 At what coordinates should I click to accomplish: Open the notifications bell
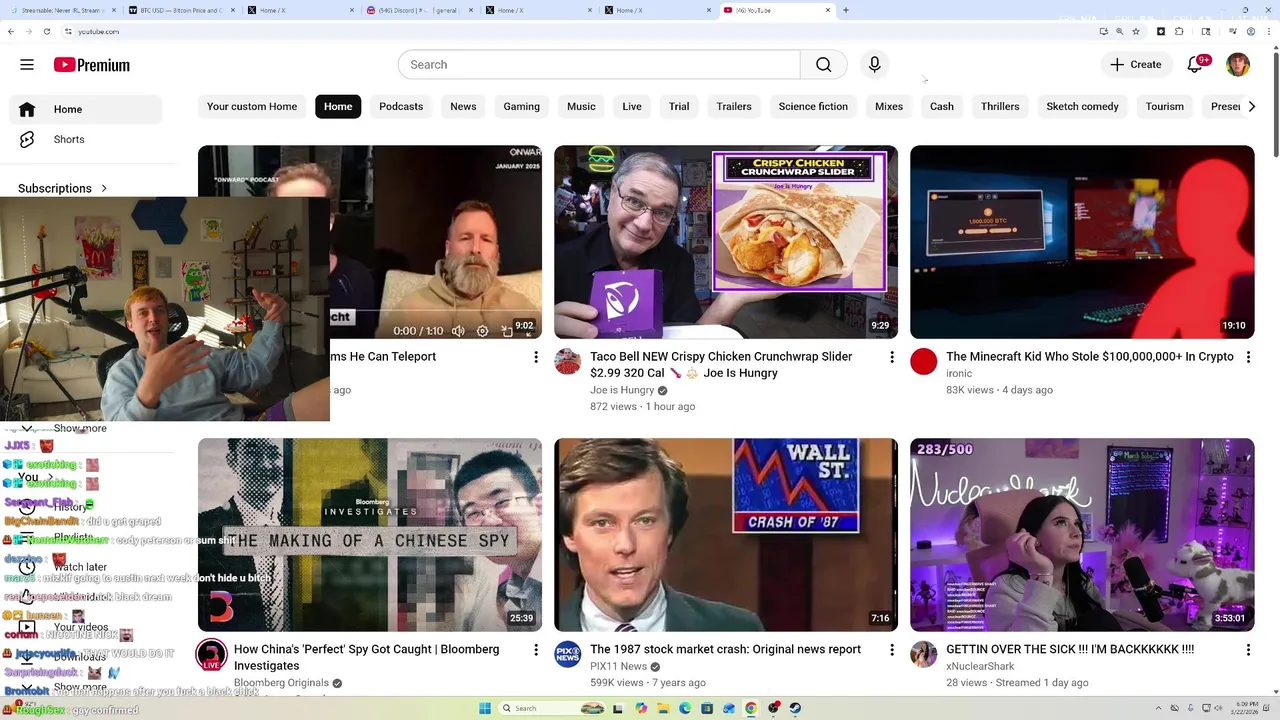(1195, 65)
